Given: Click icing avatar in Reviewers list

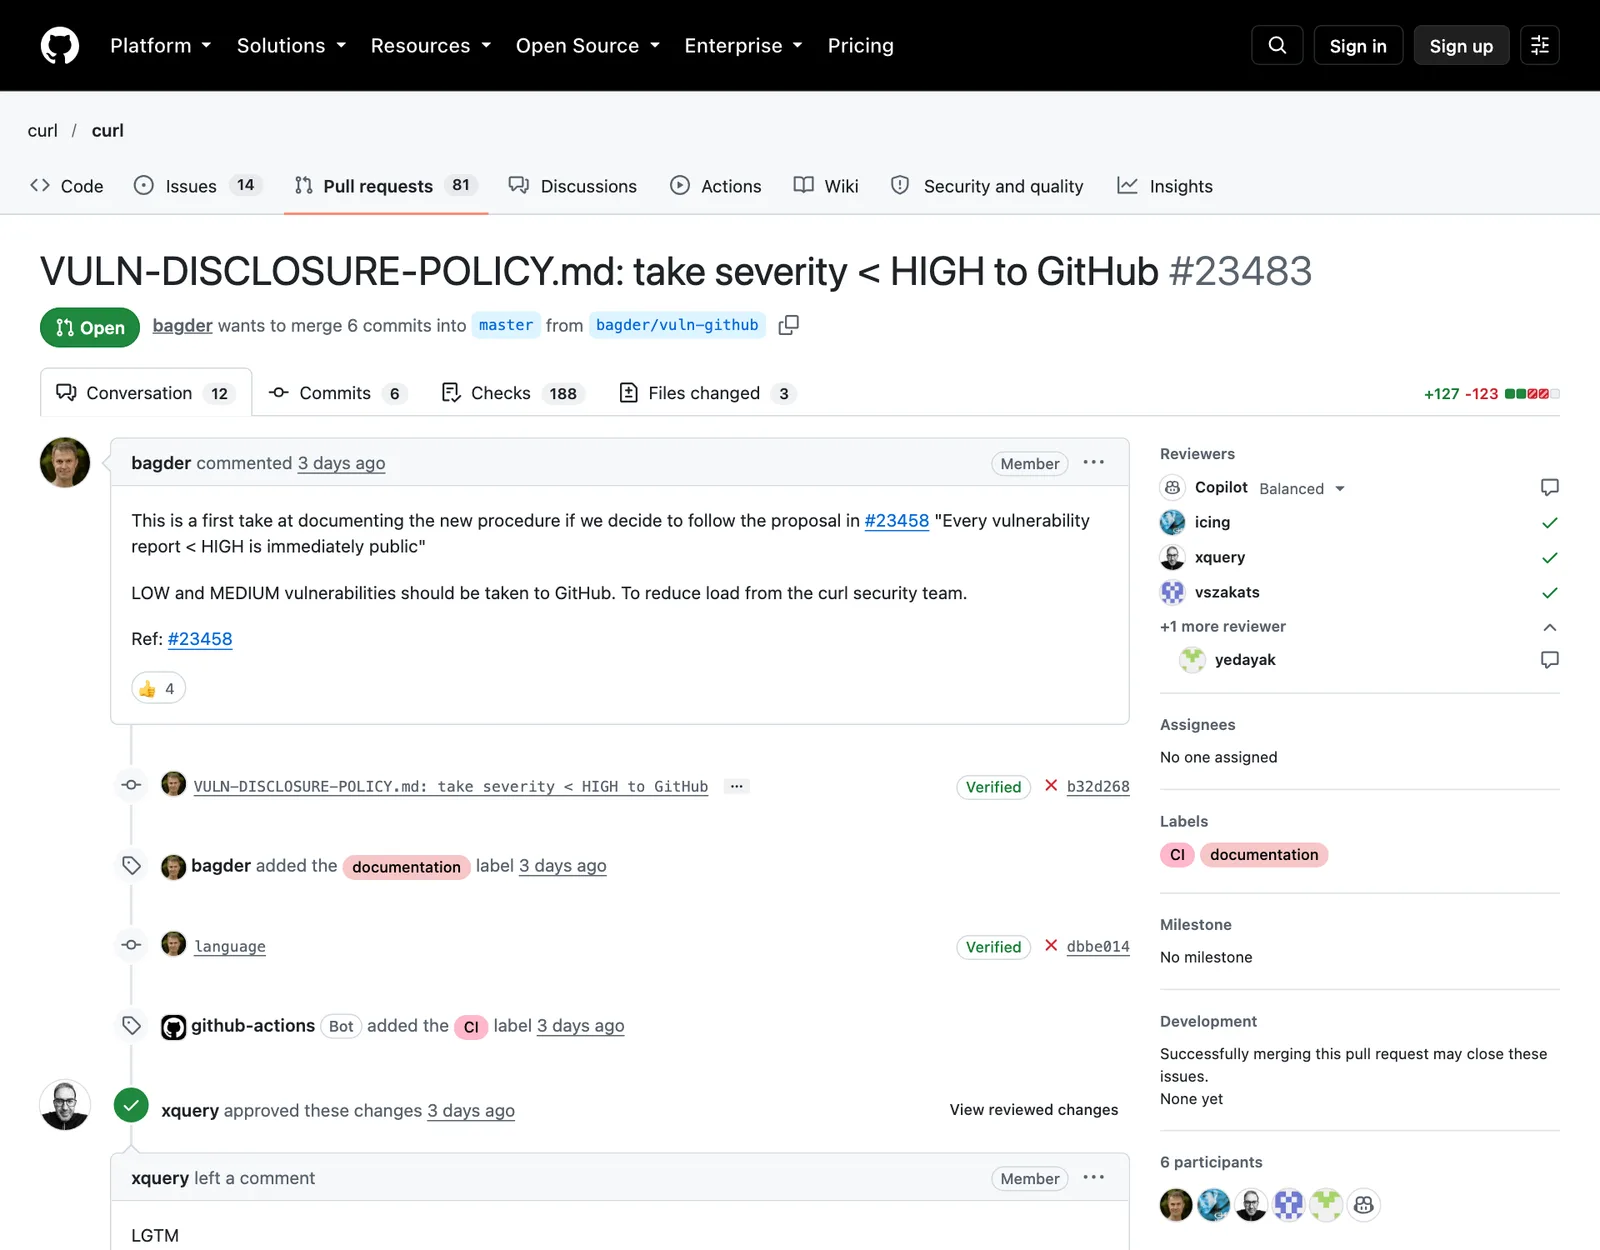Looking at the screenshot, I should click(1172, 522).
